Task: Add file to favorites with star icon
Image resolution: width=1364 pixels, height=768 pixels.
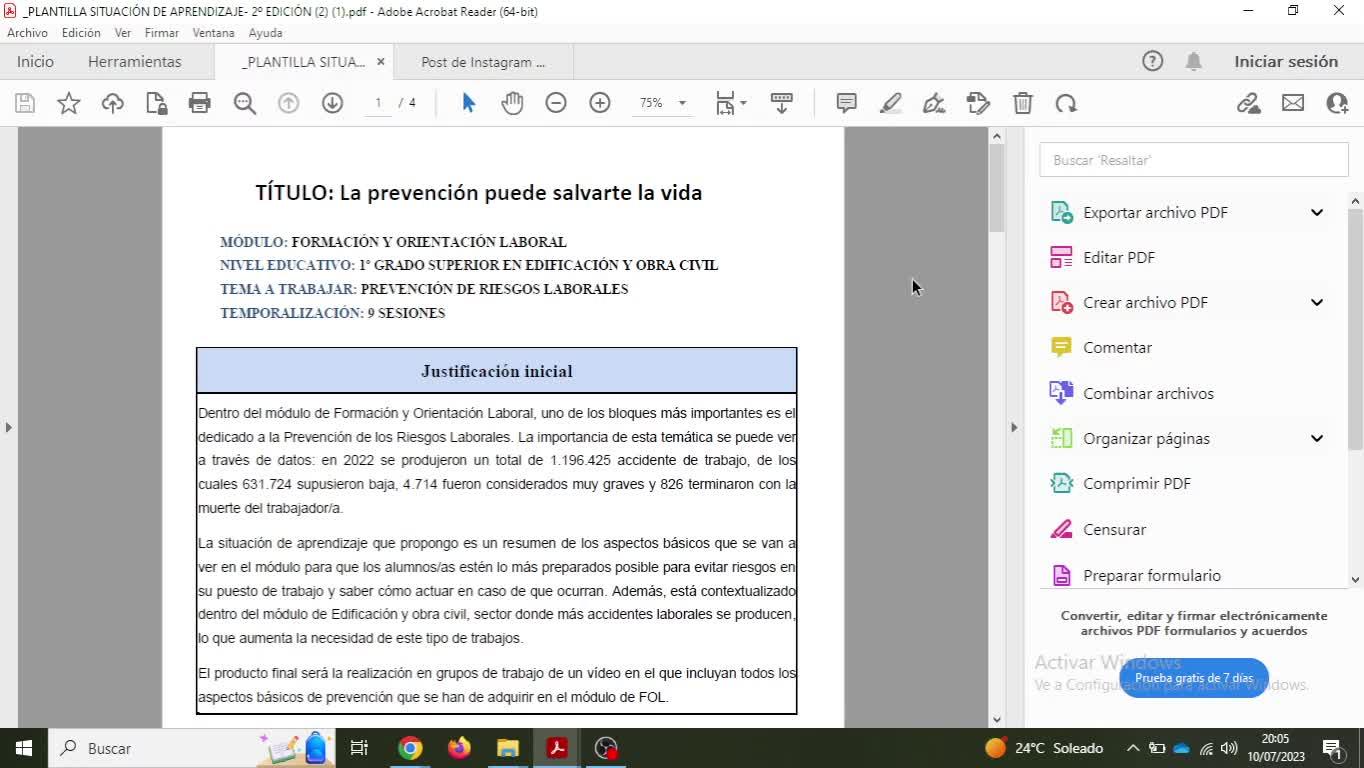Action: click(68, 103)
